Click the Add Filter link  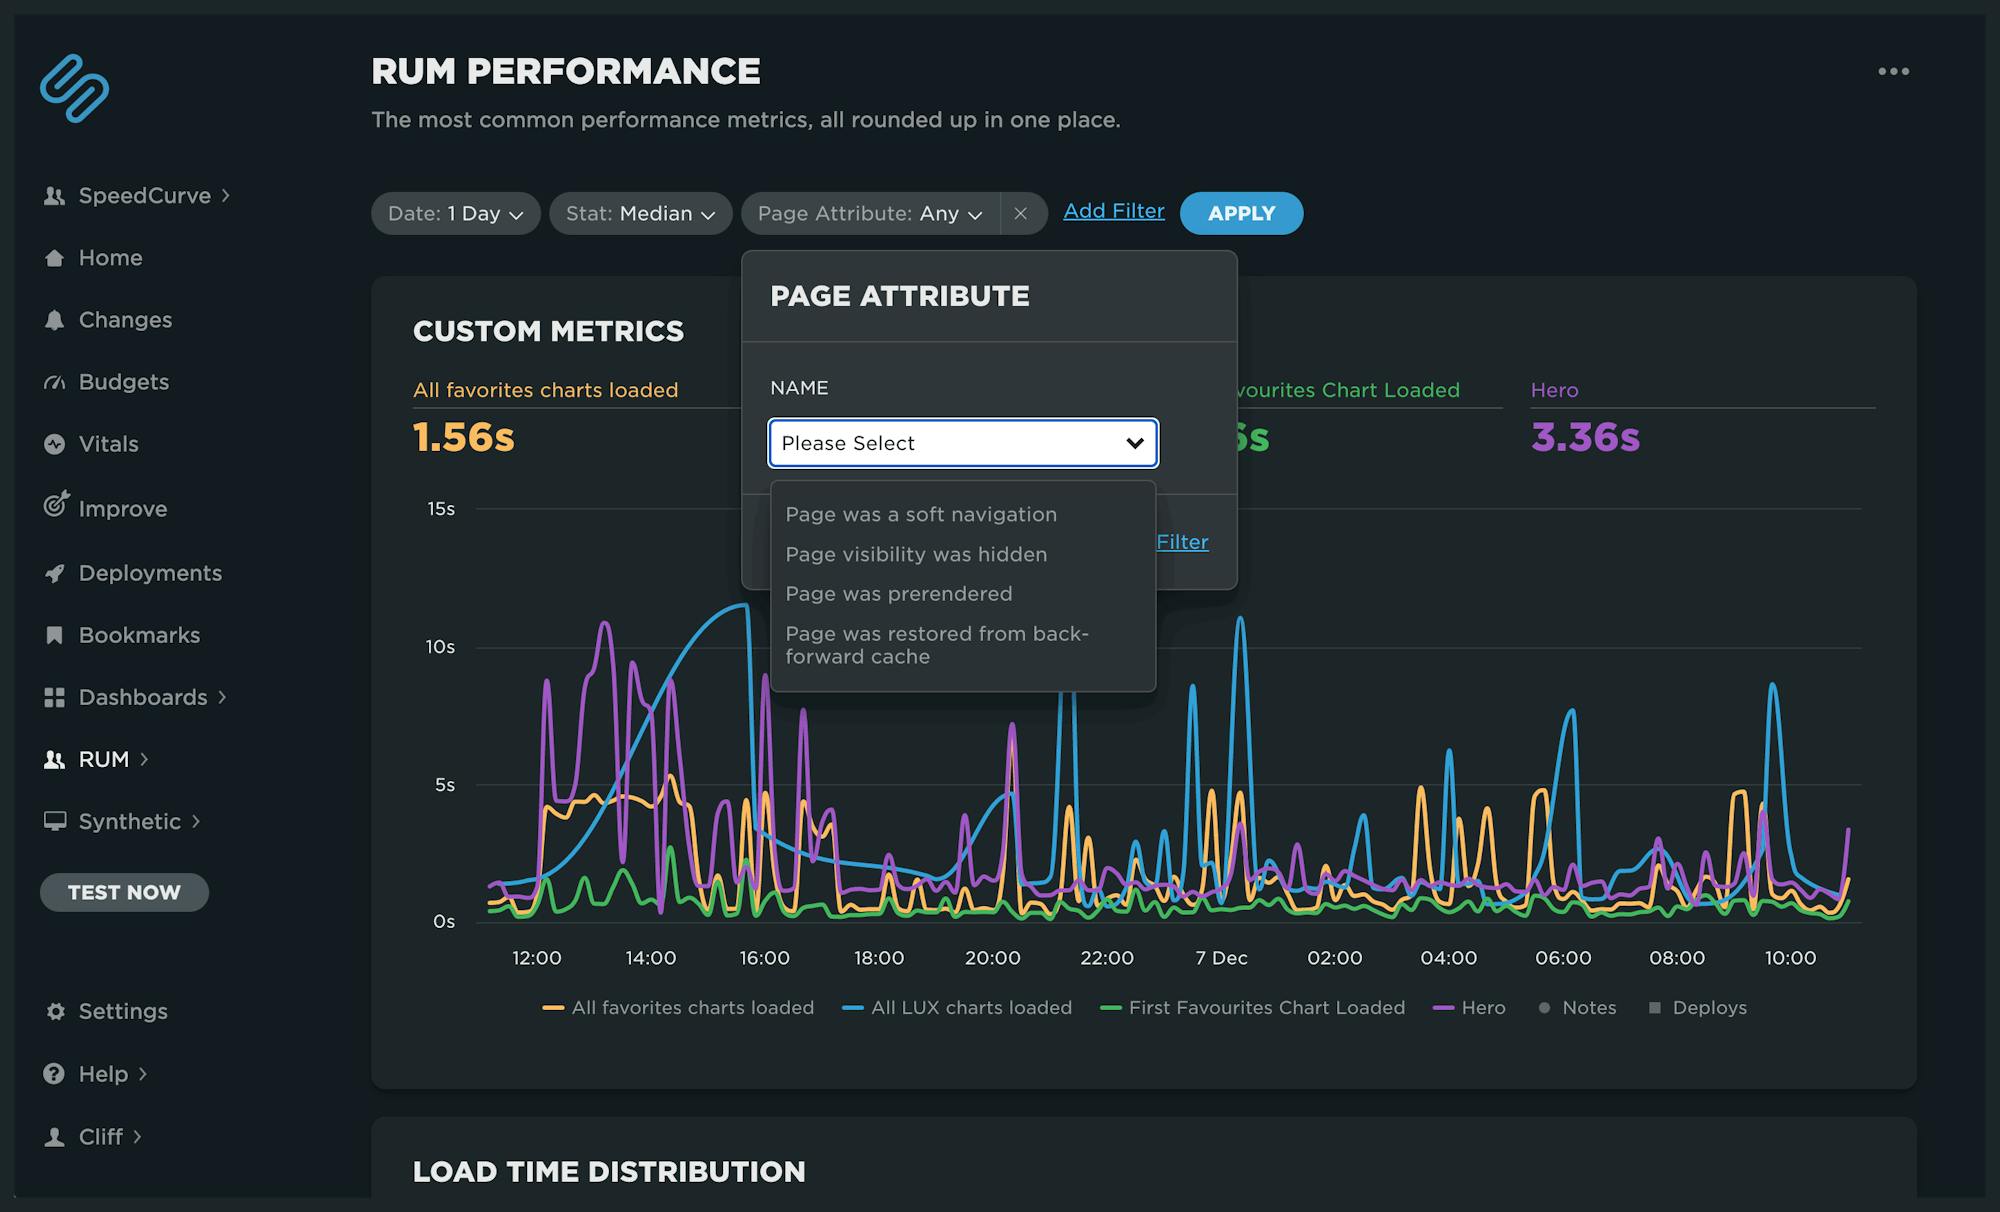[x=1113, y=212]
